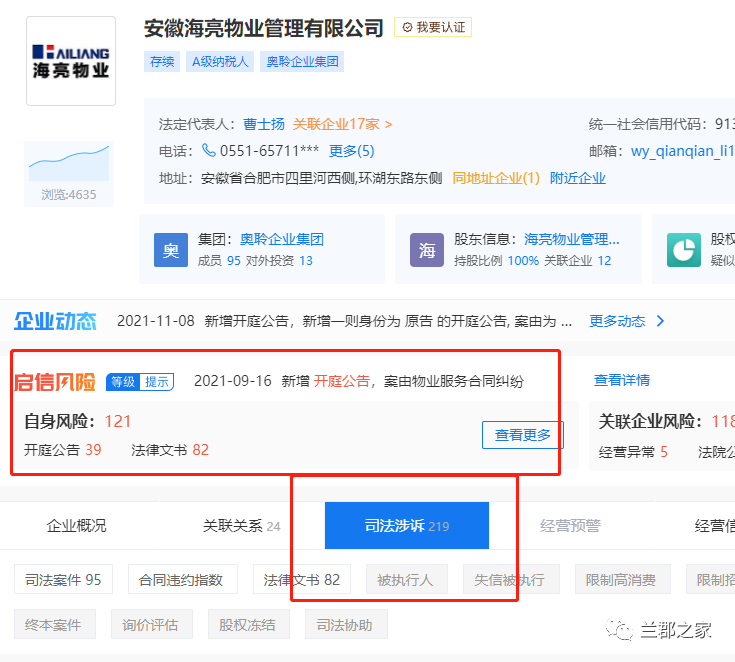Open shareholder 海亮物业管理... link
The height and width of the screenshot is (662, 735).
click(x=571, y=239)
